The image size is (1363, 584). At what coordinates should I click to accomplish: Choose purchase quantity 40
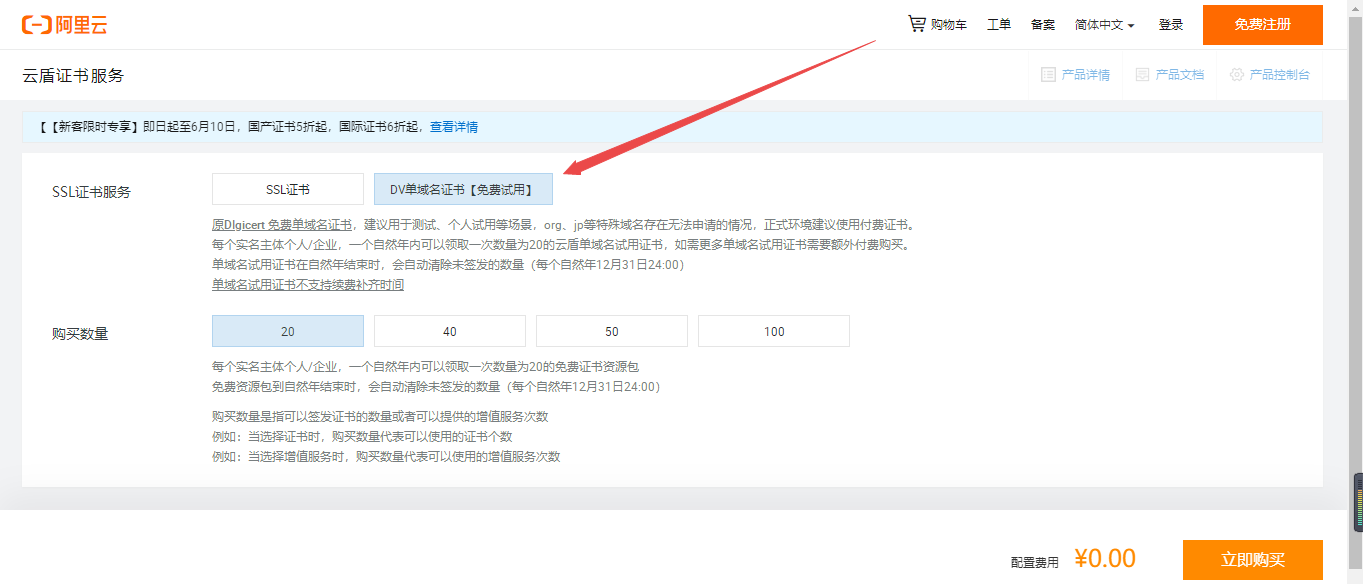[450, 331]
